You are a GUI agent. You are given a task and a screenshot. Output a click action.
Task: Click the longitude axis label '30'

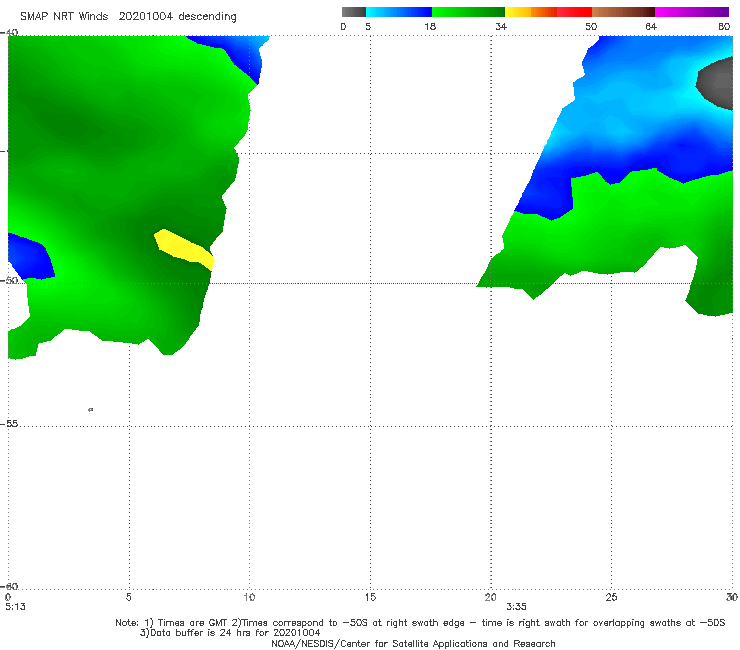[x=732, y=598]
